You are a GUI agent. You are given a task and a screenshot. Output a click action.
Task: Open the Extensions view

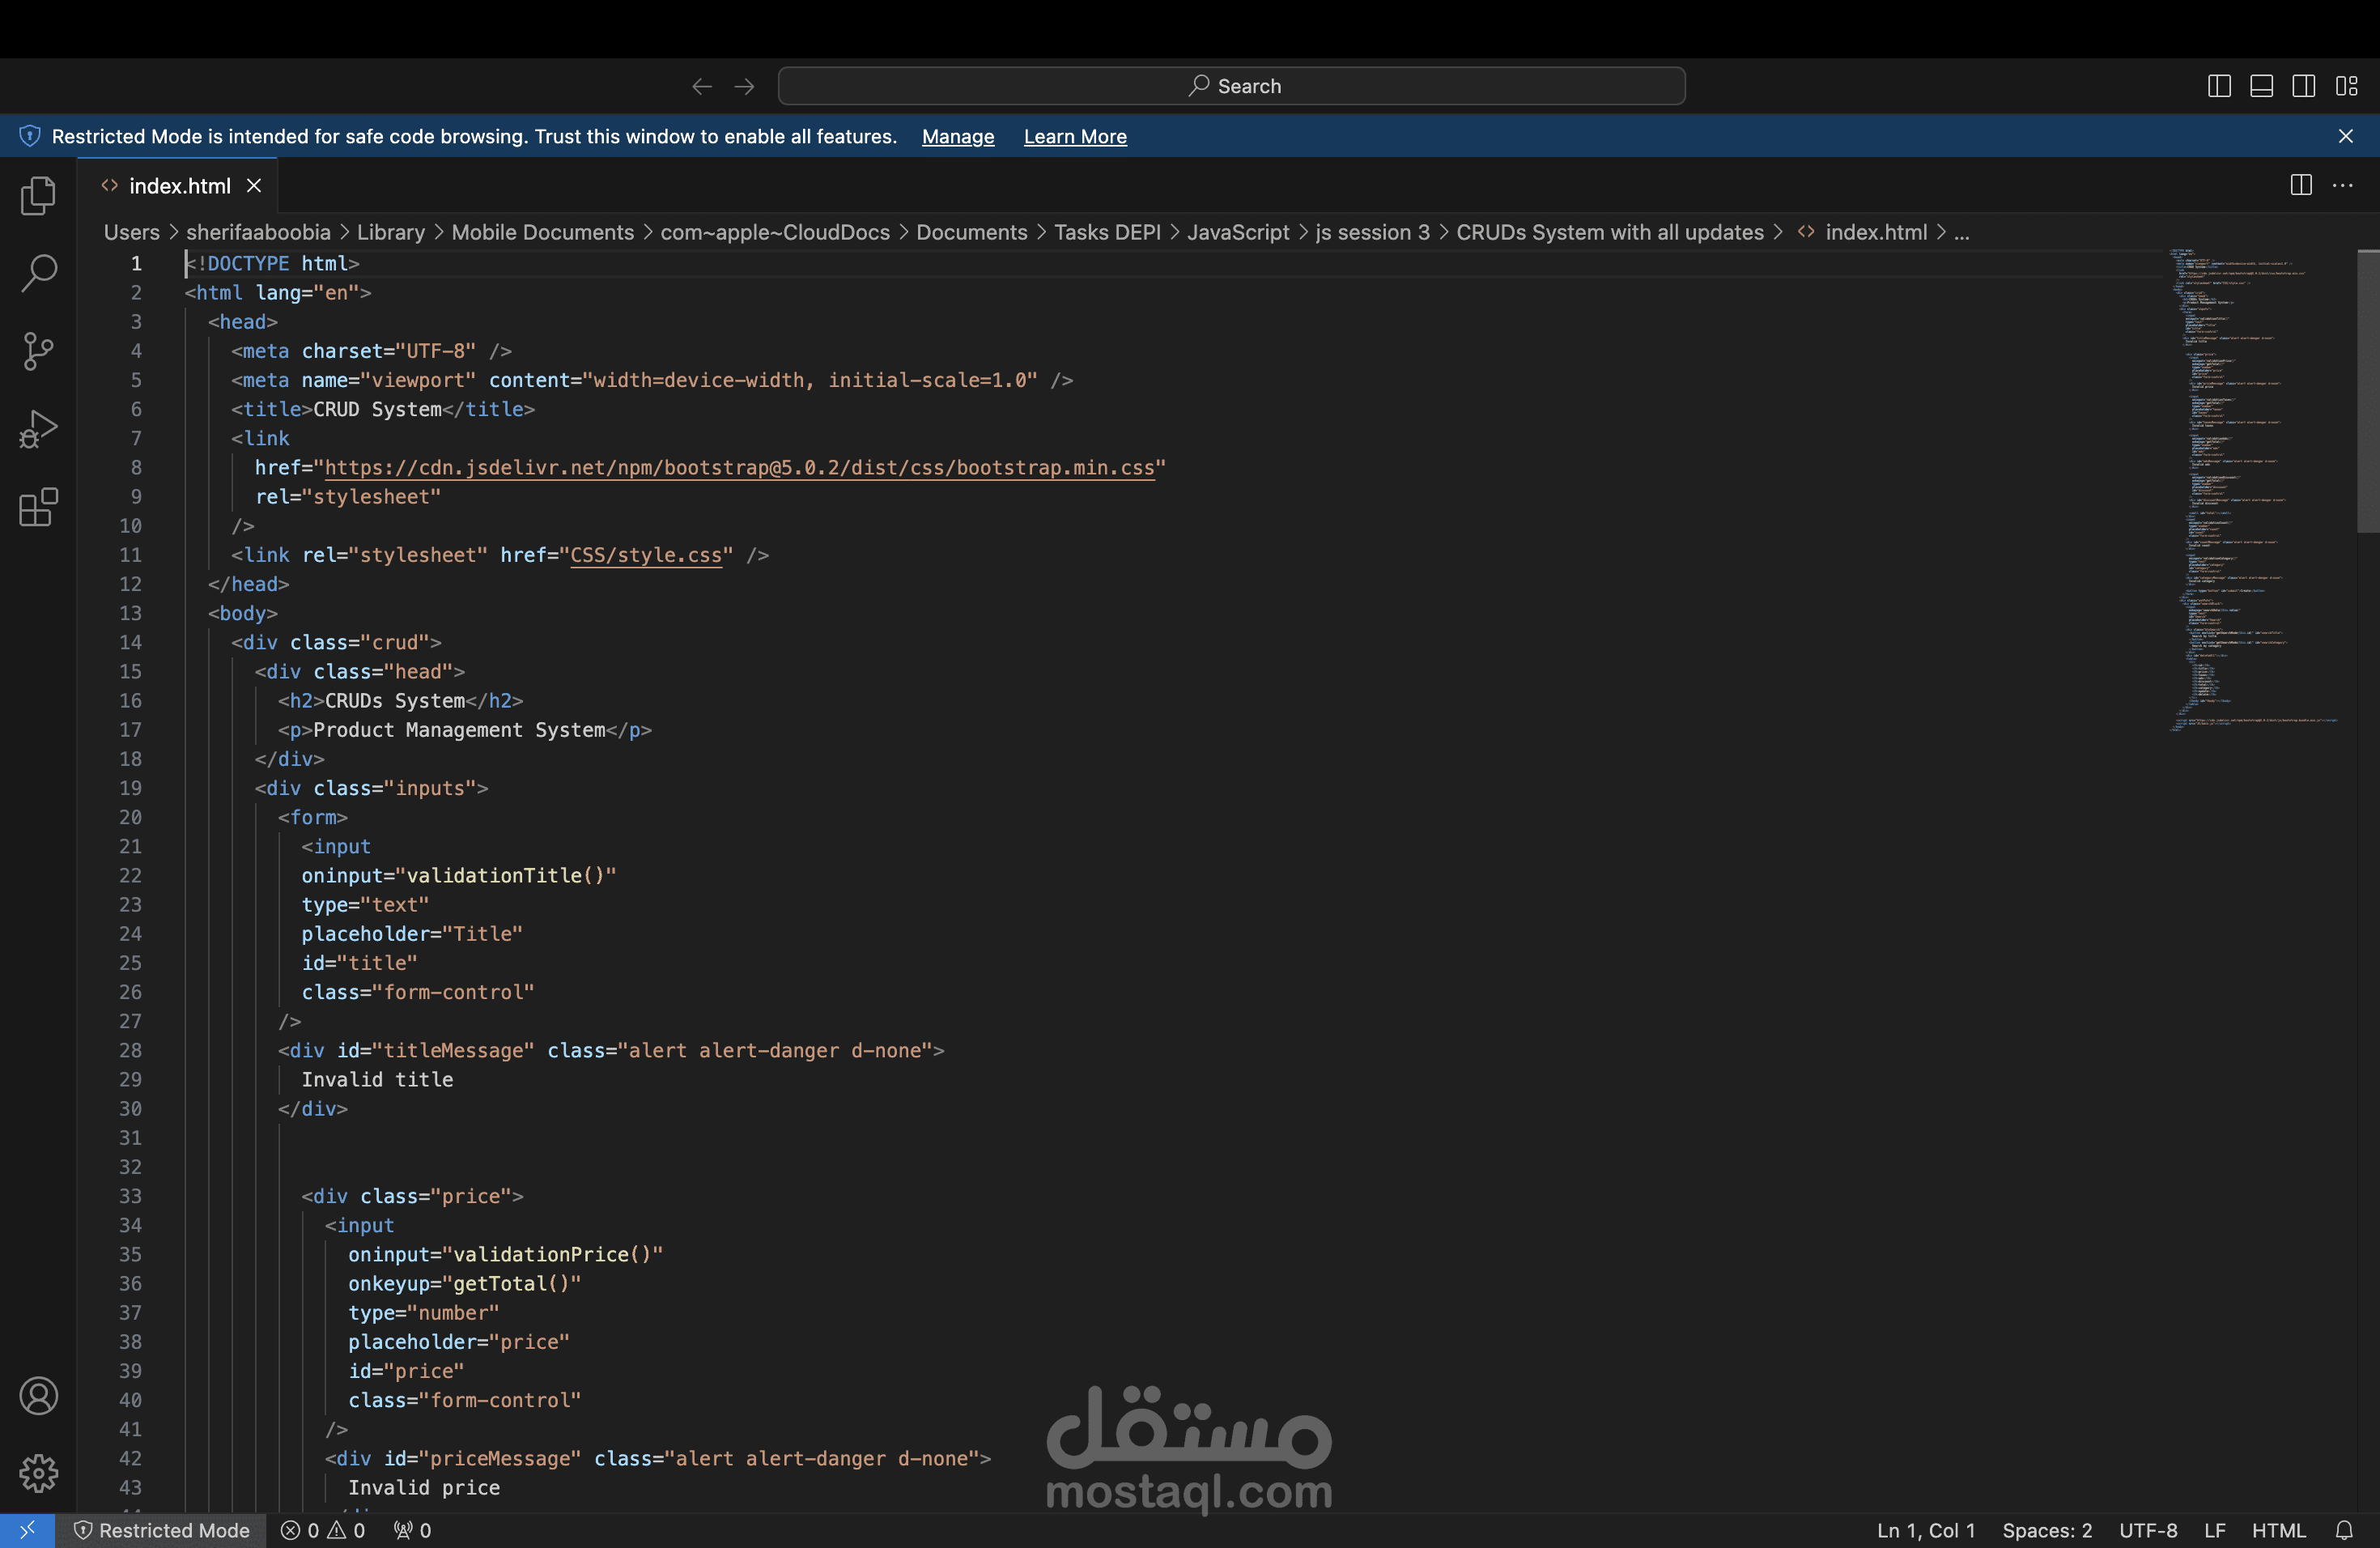(x=38, y=507)
